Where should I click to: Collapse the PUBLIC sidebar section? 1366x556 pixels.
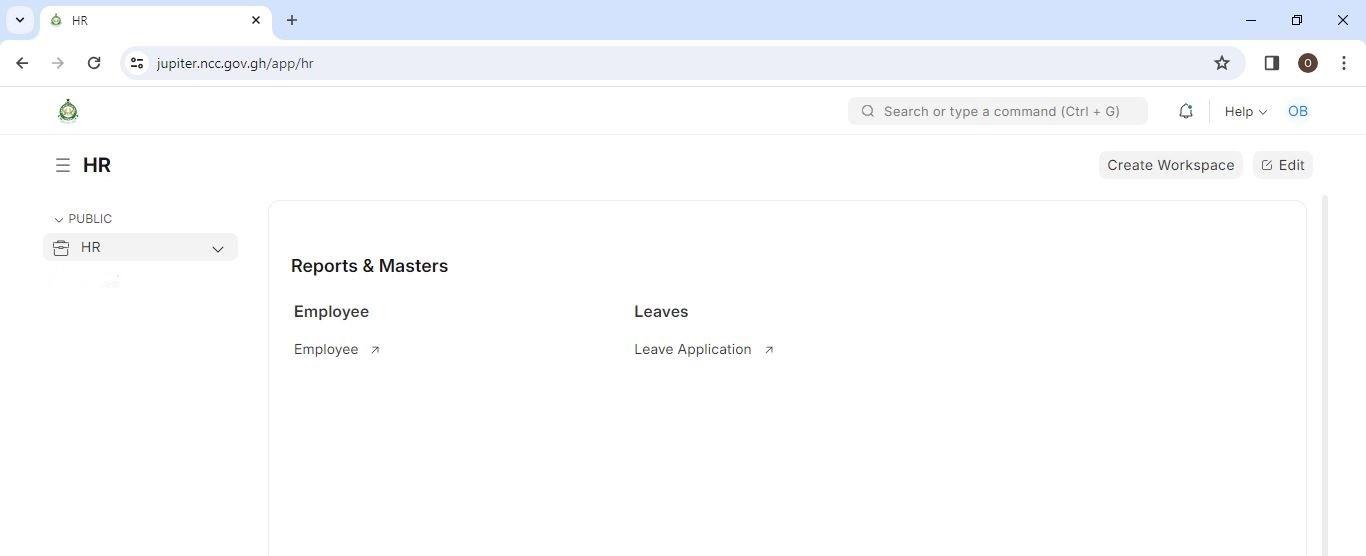(83, 219)
